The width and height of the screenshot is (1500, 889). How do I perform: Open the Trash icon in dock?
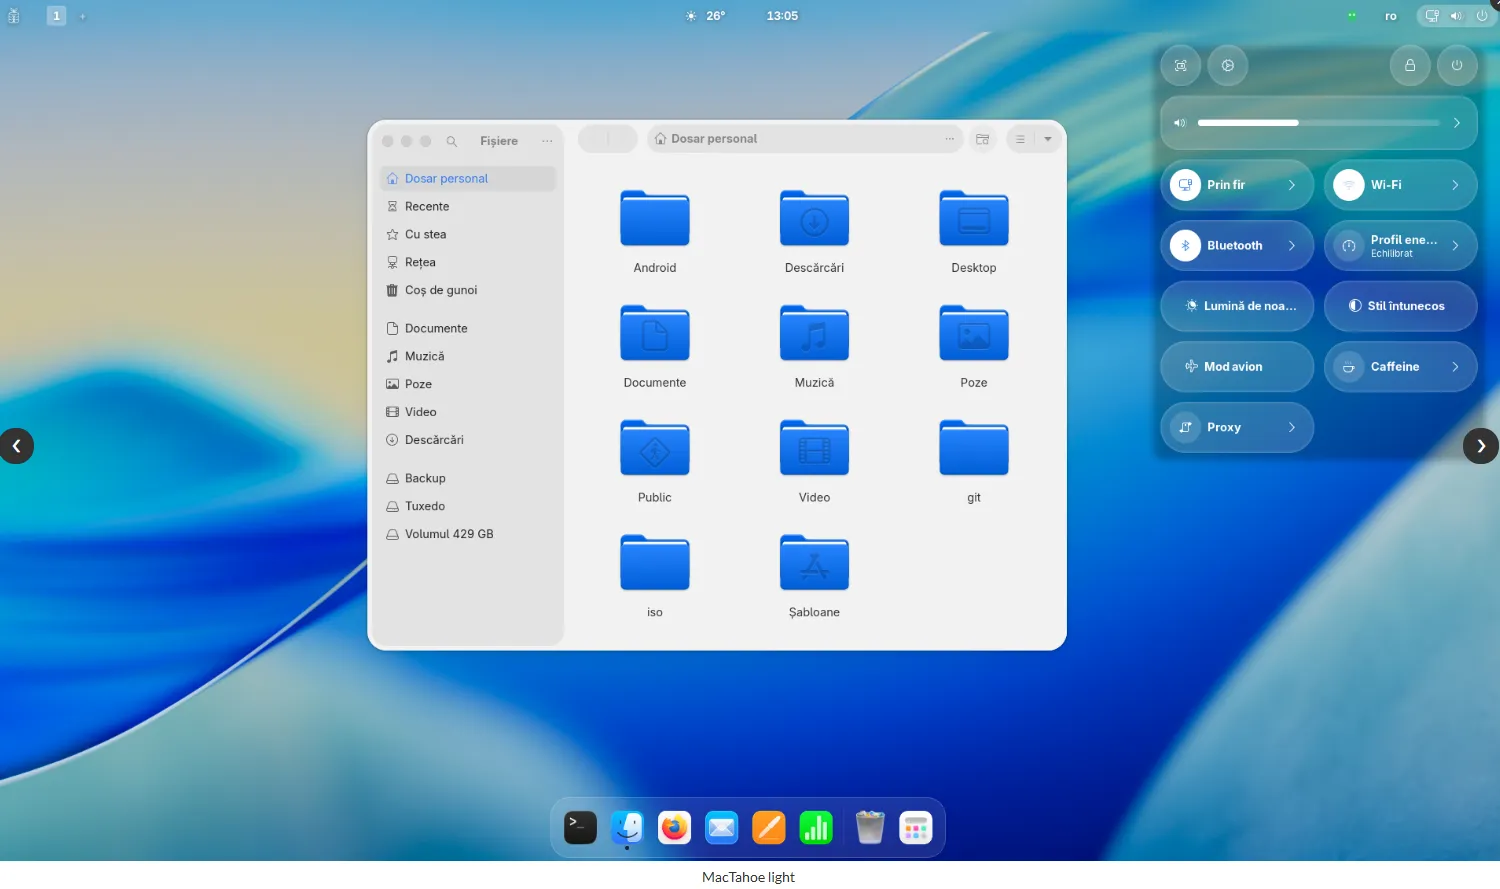(x=870, y=828)
